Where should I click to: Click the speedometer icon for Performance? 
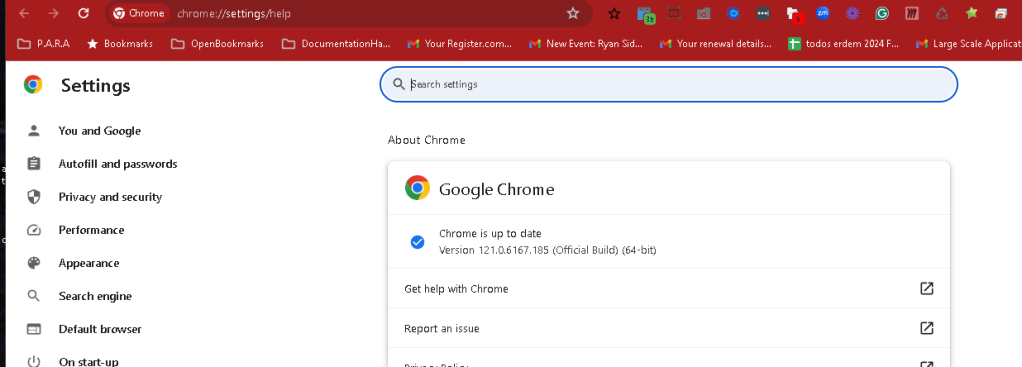(x=34, y=230)
